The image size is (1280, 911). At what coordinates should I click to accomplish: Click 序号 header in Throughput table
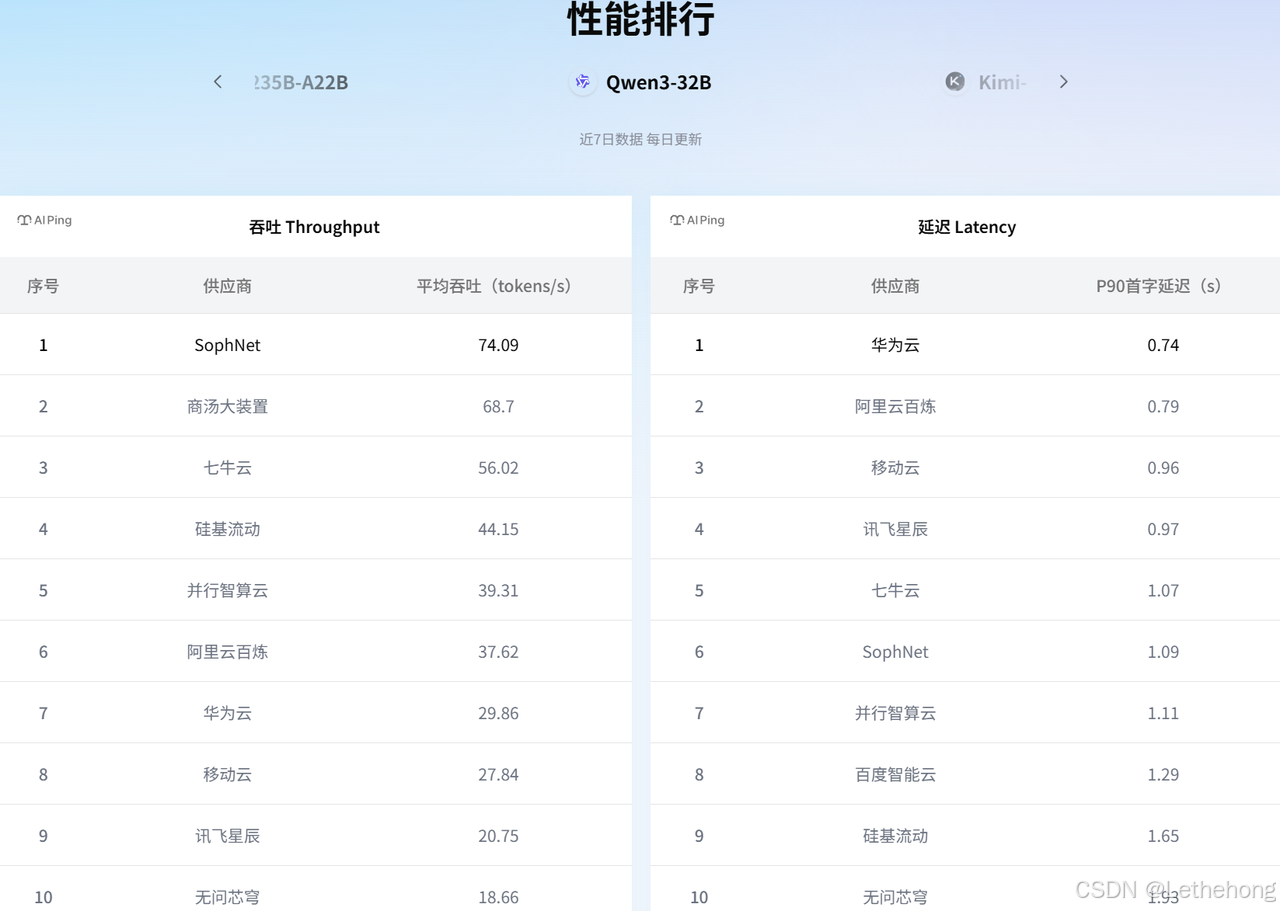click(x=43, y=286)
